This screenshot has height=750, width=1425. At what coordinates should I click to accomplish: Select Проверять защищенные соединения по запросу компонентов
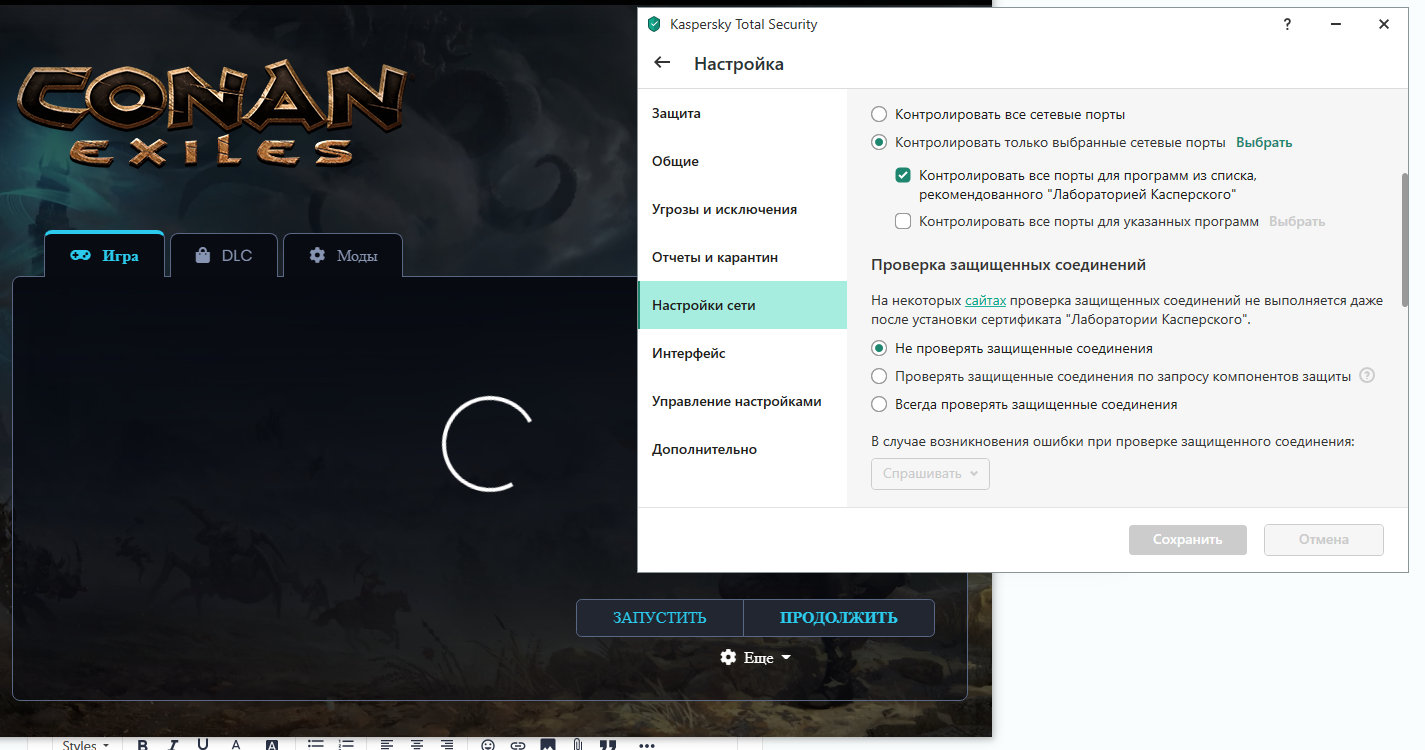coord(879,376)
